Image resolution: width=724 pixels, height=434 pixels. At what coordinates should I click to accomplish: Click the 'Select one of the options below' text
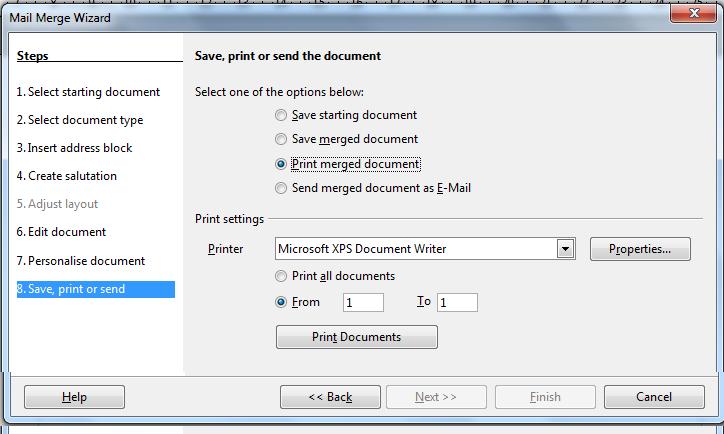point(279,92)
